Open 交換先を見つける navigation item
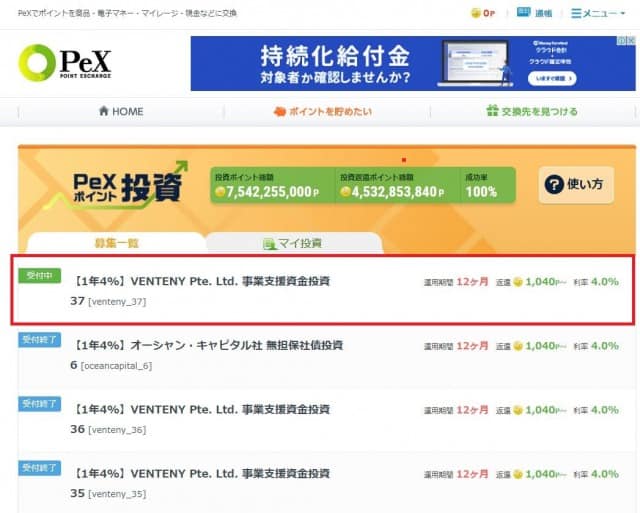The width and height of the screenshot is (640, 513). point(532,111)
